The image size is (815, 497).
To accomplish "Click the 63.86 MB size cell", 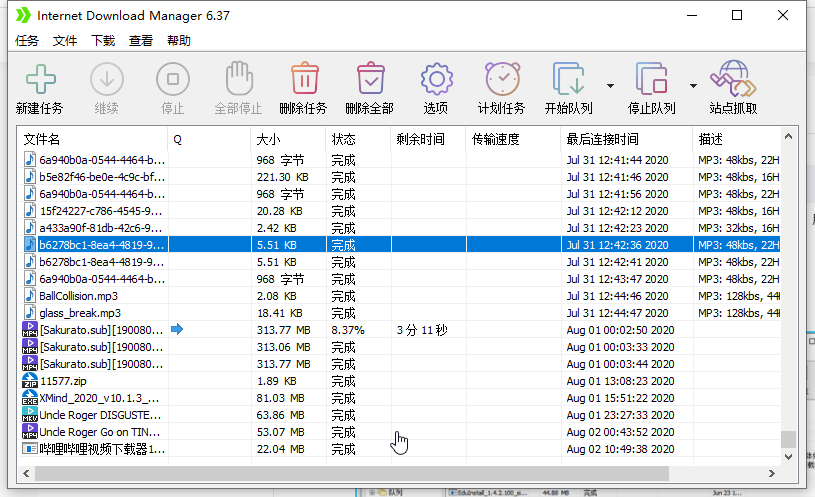I will click(281, 415).
